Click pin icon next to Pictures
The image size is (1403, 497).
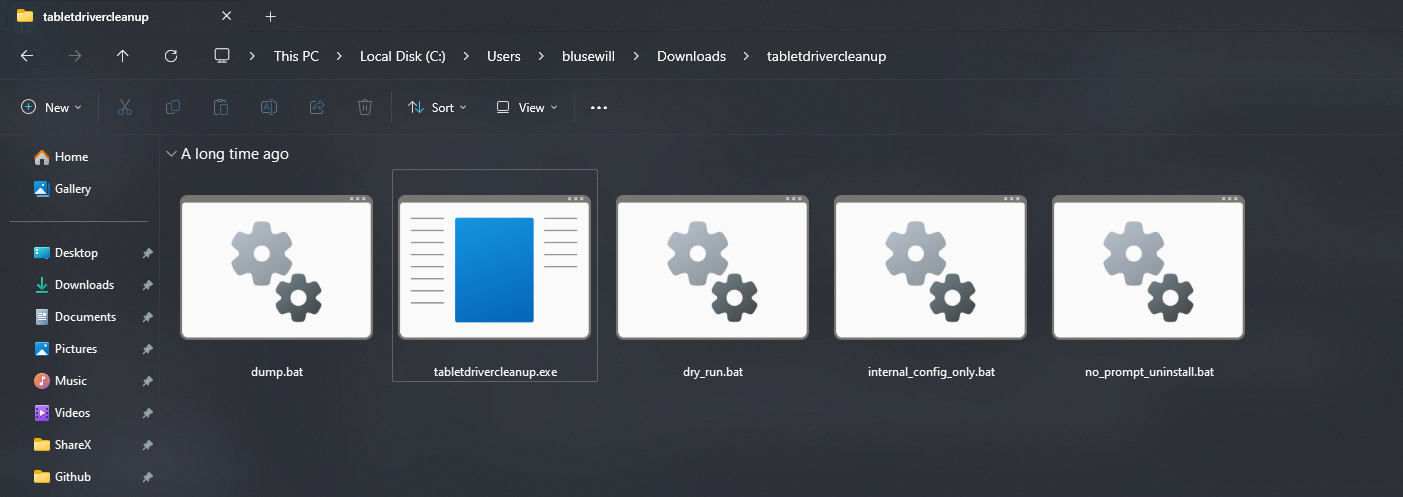tap(147, 349)
